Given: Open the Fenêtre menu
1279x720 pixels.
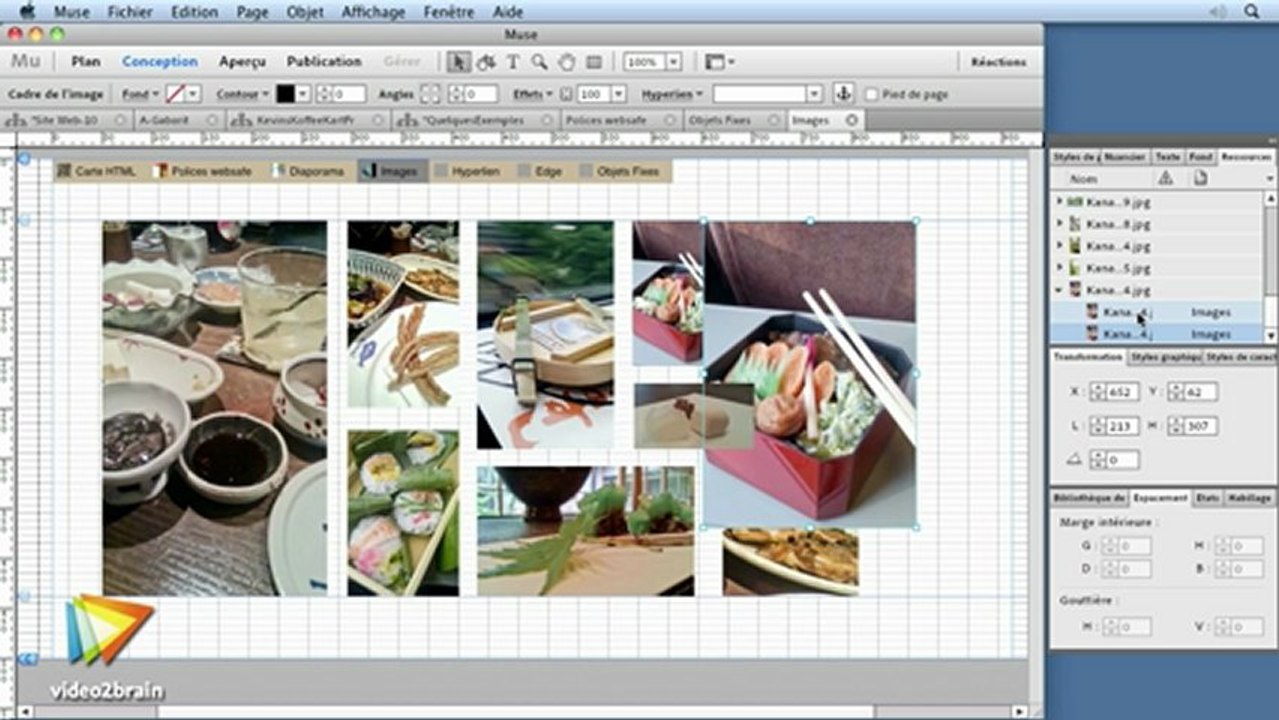Looking at the screenshot, I should click(449, 12).
